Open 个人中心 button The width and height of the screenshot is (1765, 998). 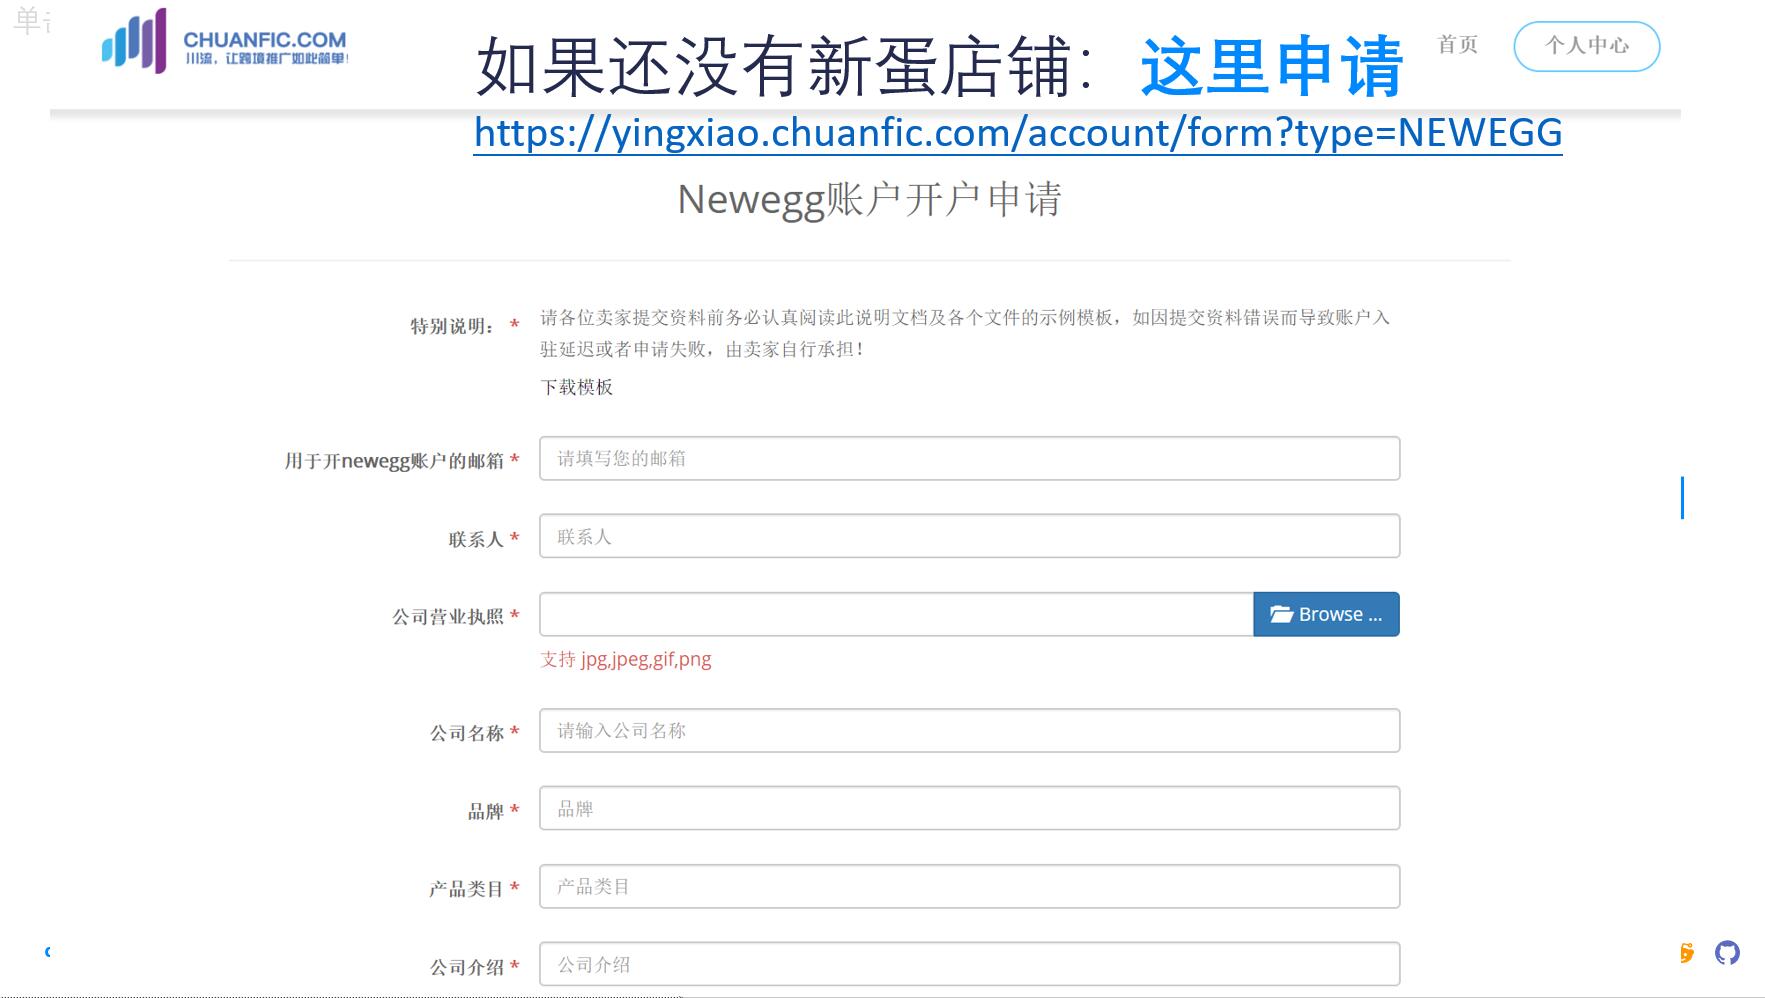click(x=1587, y=46)
